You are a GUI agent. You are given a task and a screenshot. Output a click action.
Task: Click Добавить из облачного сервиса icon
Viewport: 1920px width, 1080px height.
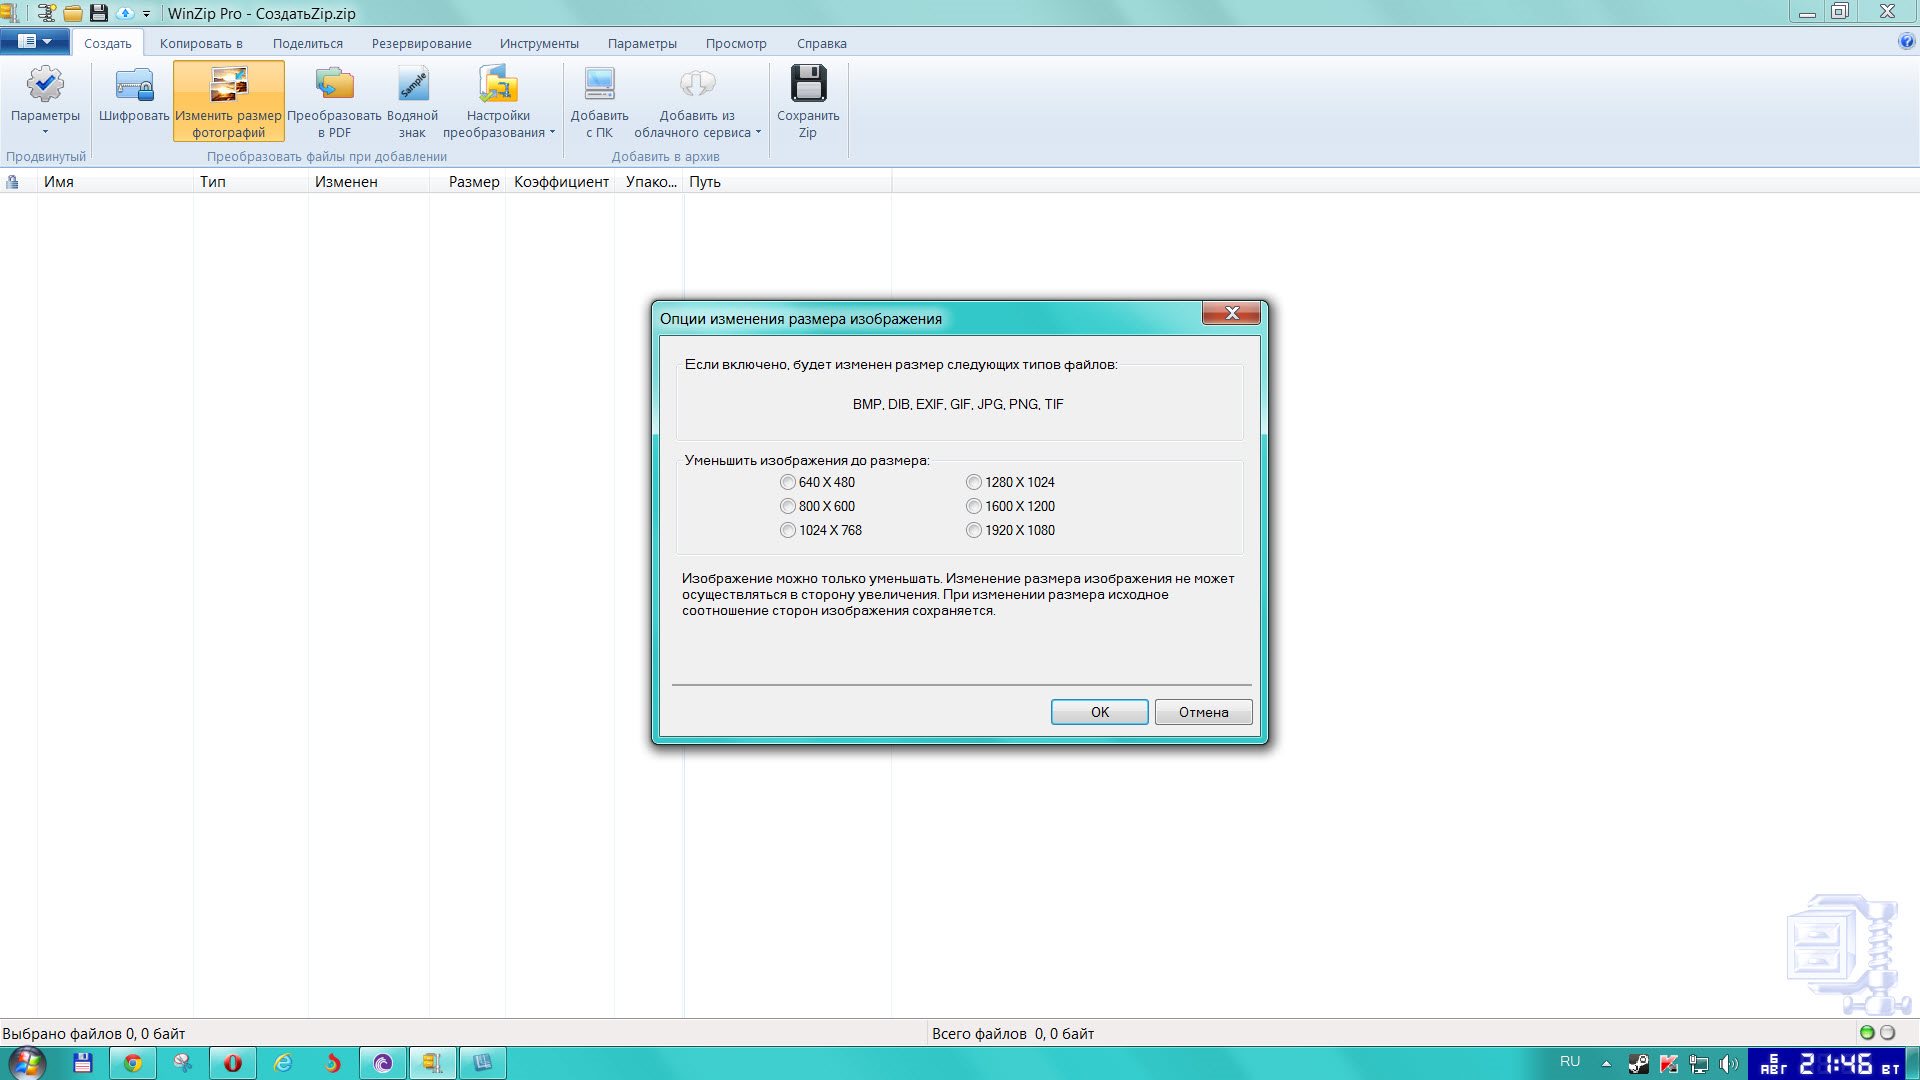(x=698, y=84)
